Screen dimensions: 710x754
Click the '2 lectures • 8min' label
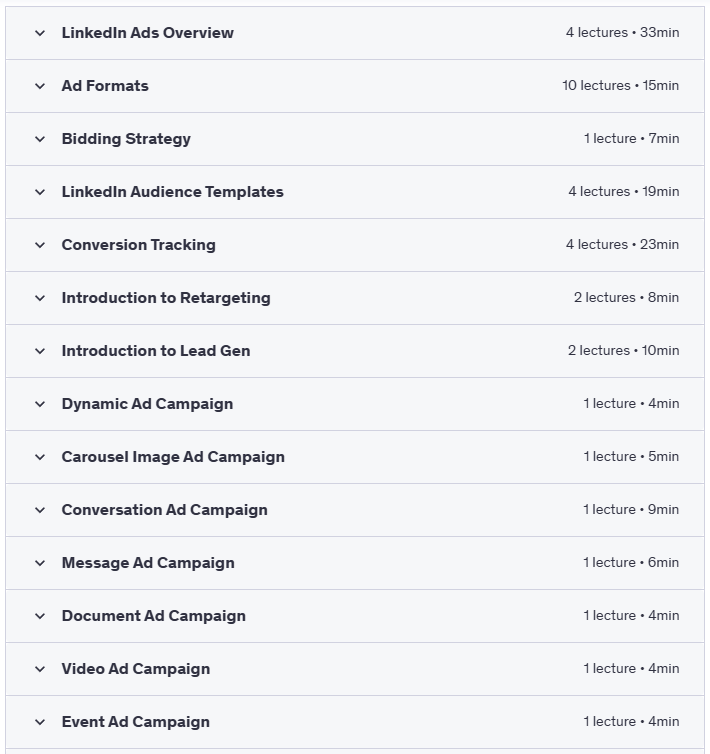click(x=626, y=298)
